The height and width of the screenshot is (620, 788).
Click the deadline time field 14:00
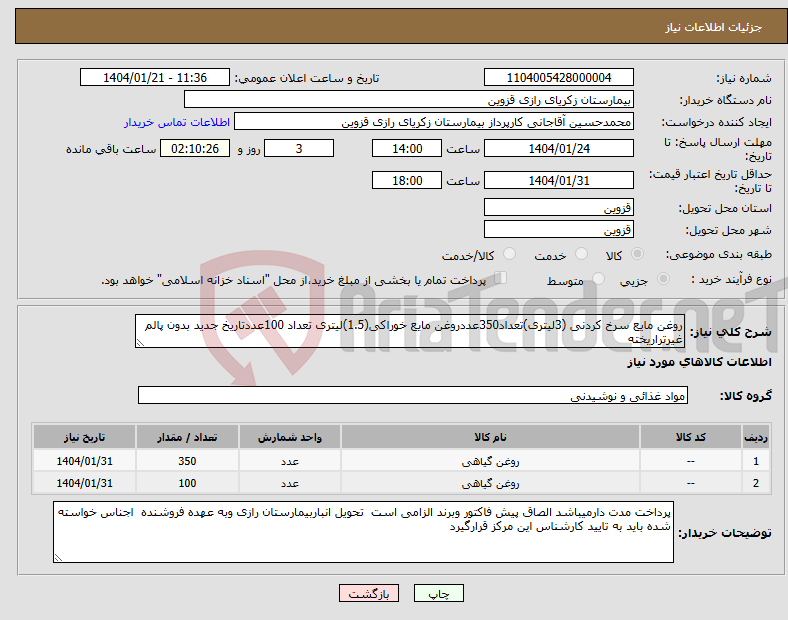[407, 148]
